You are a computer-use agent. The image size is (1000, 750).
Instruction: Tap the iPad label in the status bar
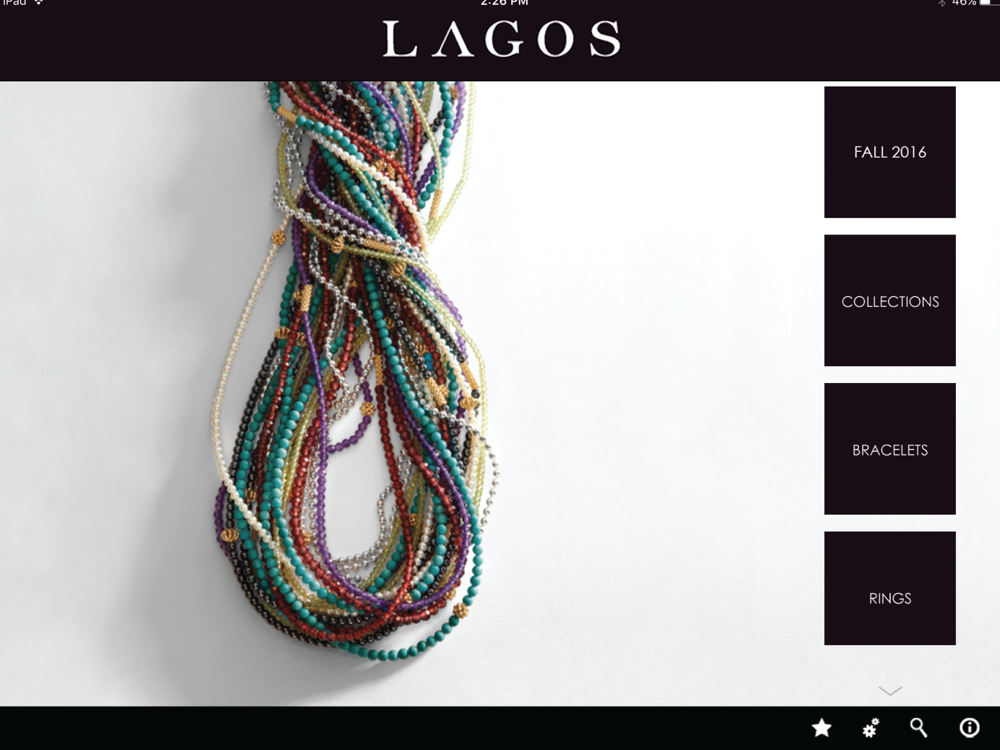point(13,3)
